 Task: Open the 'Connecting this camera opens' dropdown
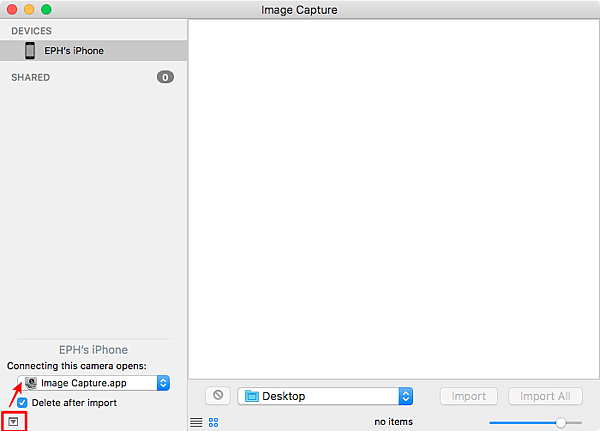point(93,383)
